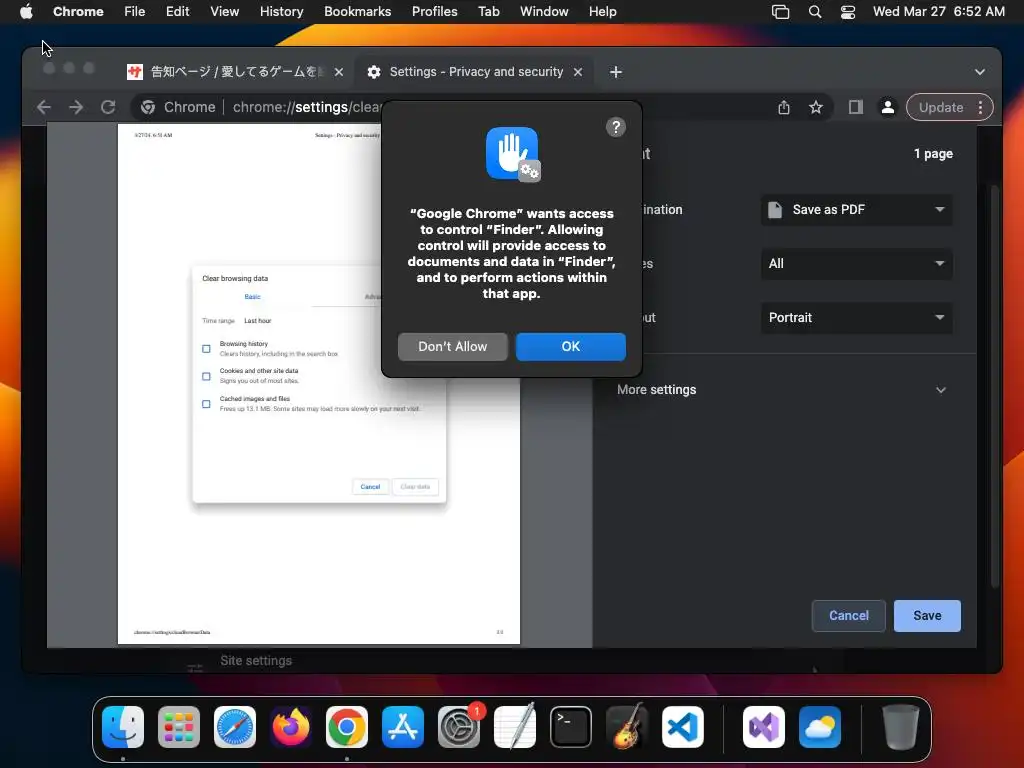This screenshot has height=768, width=1024.
Task: Expand the tab search chevron
Action: 980,72
